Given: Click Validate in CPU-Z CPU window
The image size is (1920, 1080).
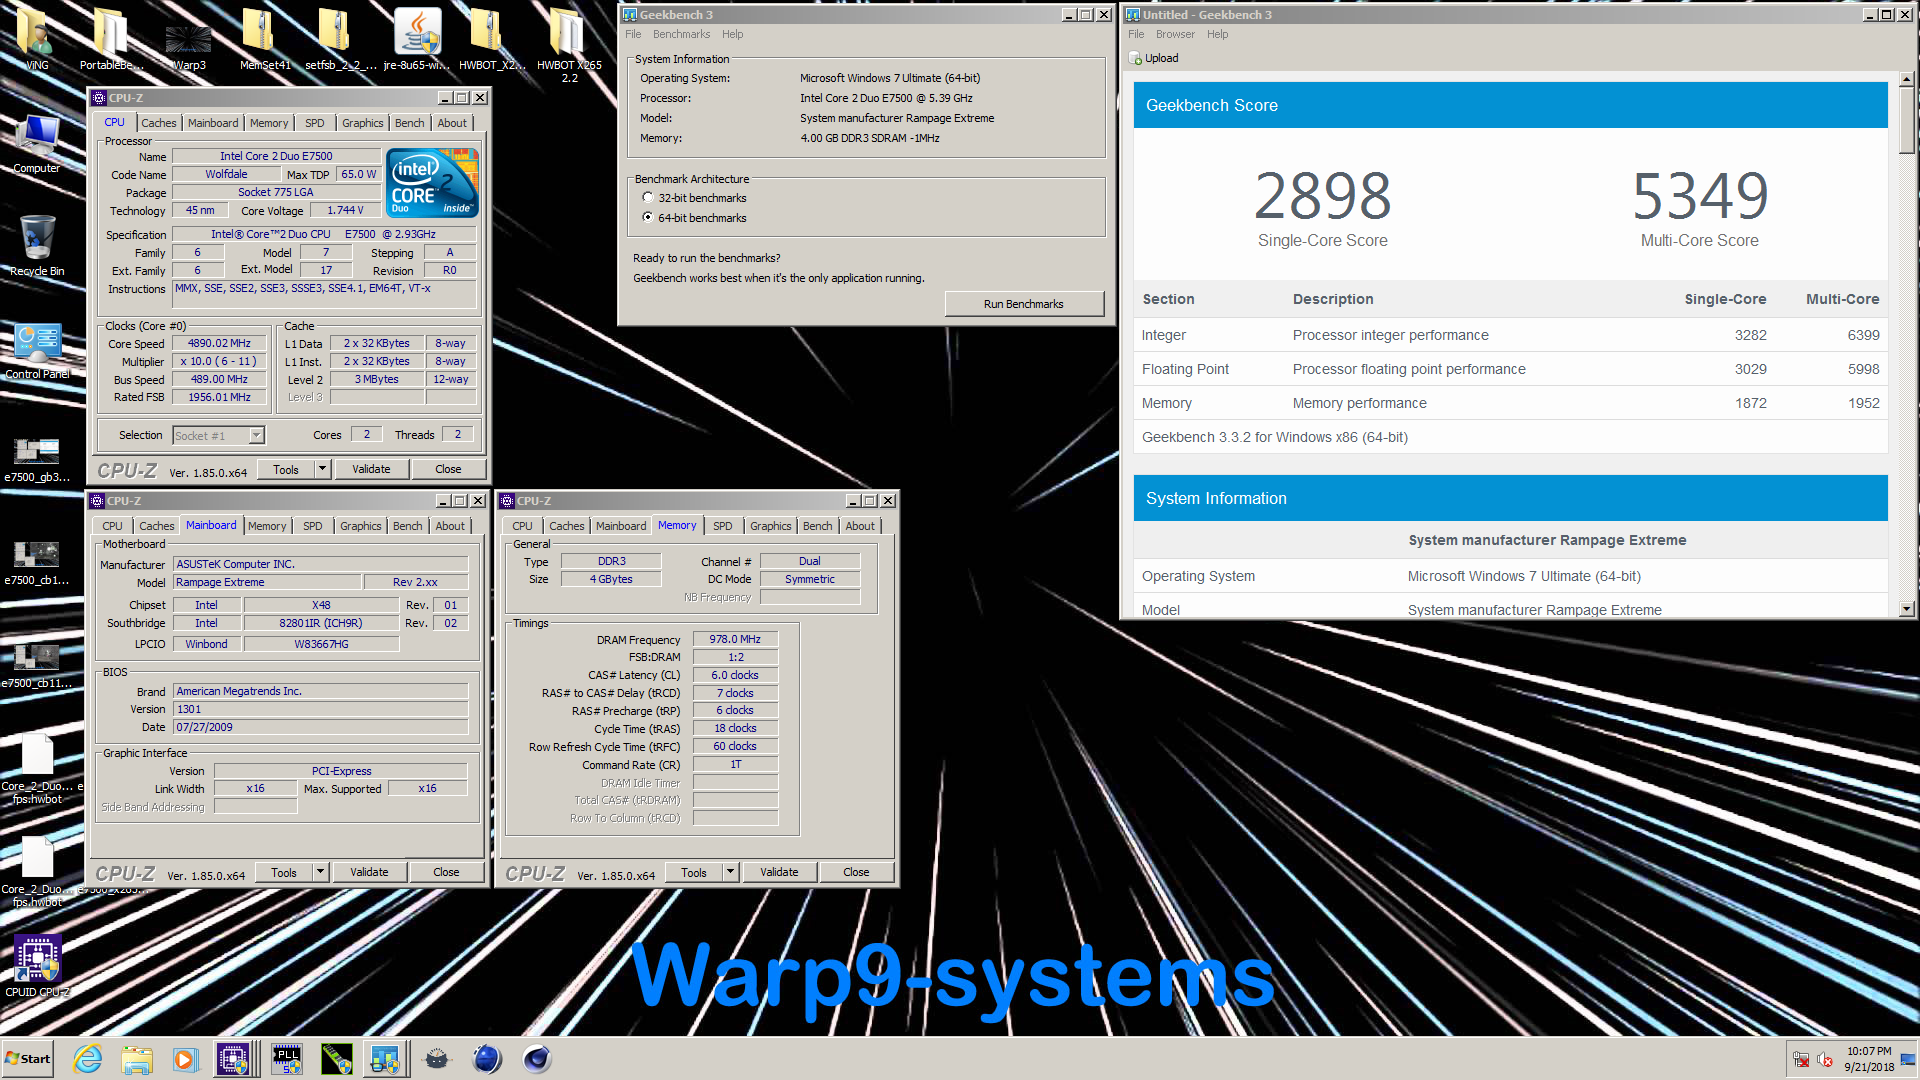Looking at the screenshot, I should coord(371,469).
